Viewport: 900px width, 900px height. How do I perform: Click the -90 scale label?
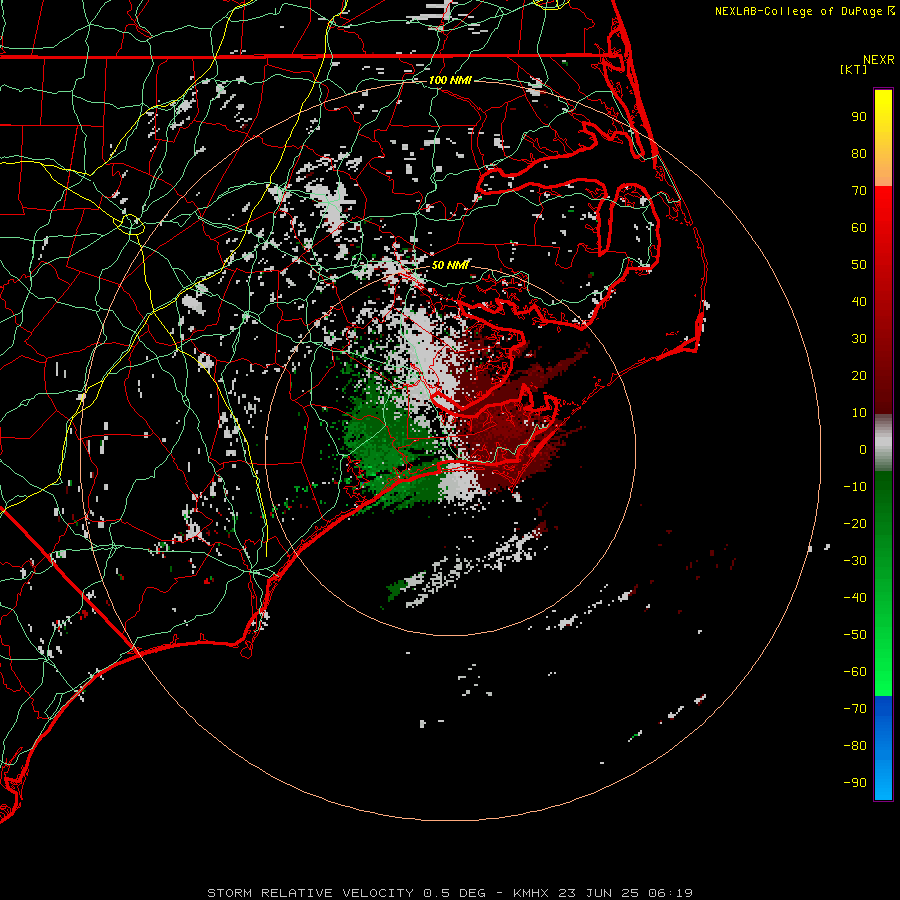pyautogui.click(x=855, y=783)
